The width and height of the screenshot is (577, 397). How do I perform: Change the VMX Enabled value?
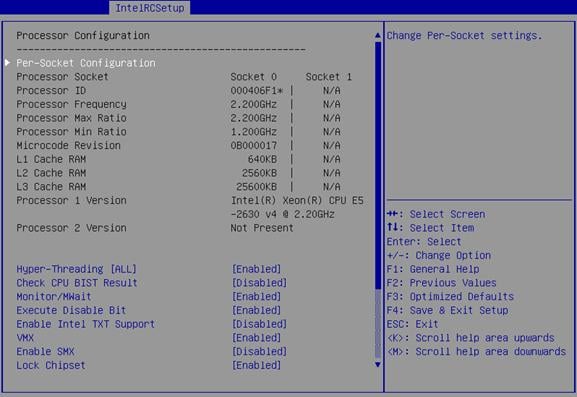coord(256,338)
